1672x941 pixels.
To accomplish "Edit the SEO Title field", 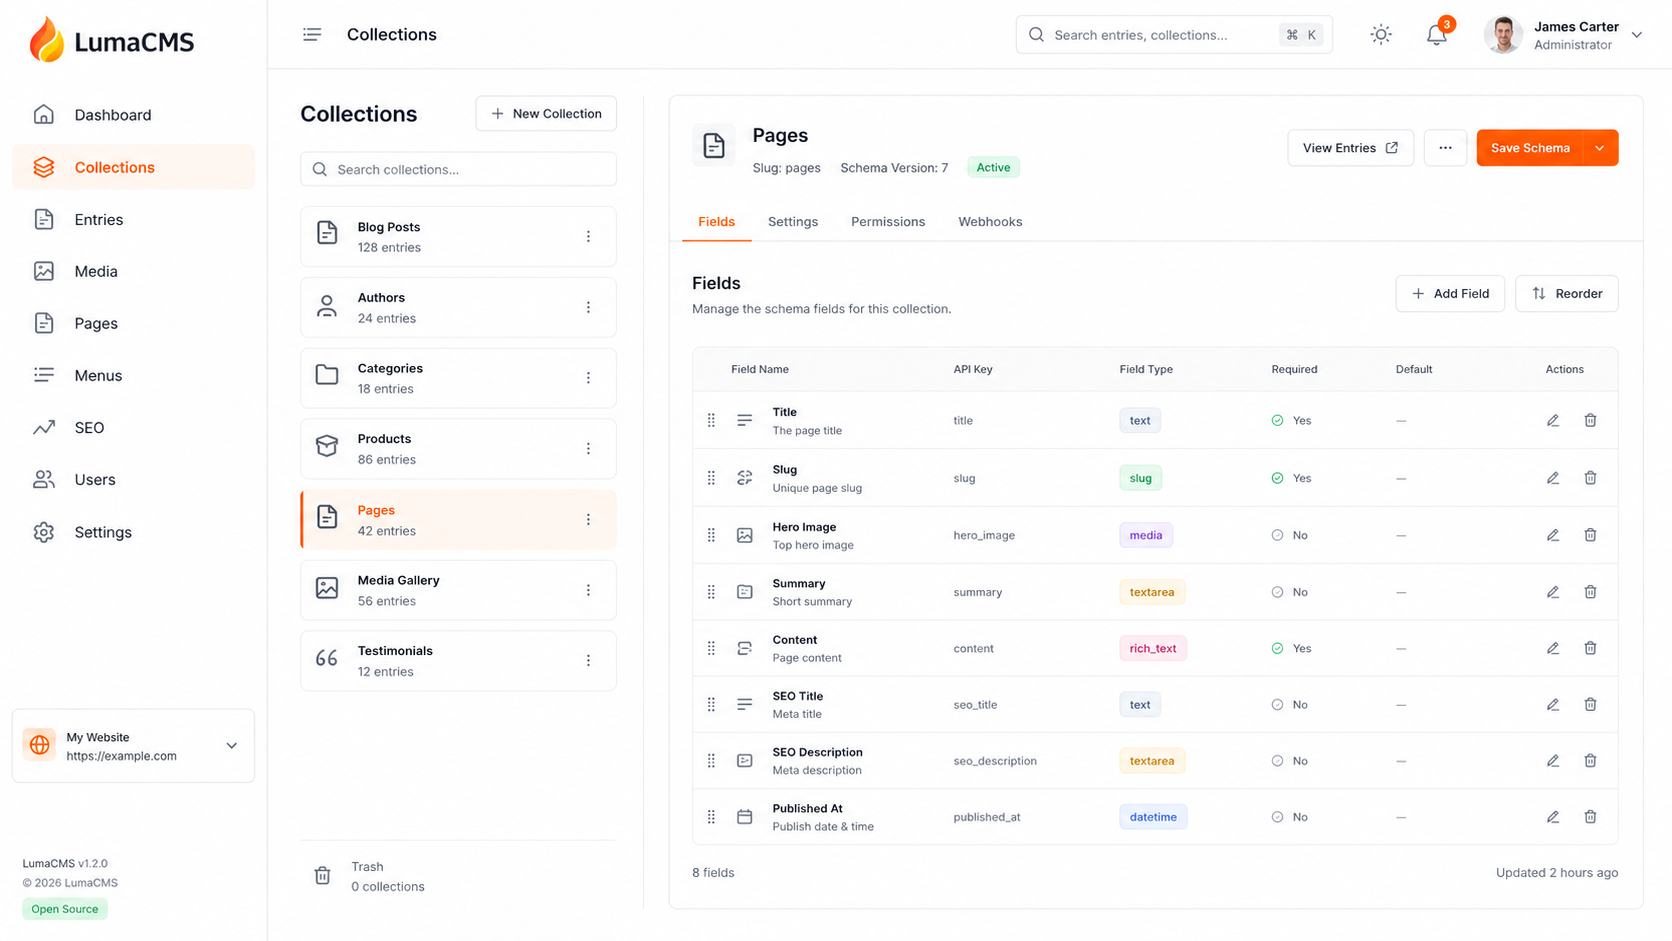I will pos(1553,705).
